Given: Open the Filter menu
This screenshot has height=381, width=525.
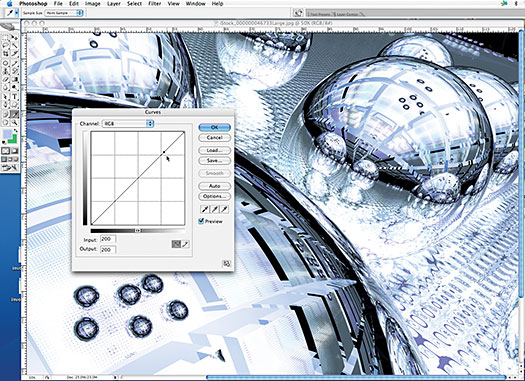Looking at the screenshot, I should point(155,4).
